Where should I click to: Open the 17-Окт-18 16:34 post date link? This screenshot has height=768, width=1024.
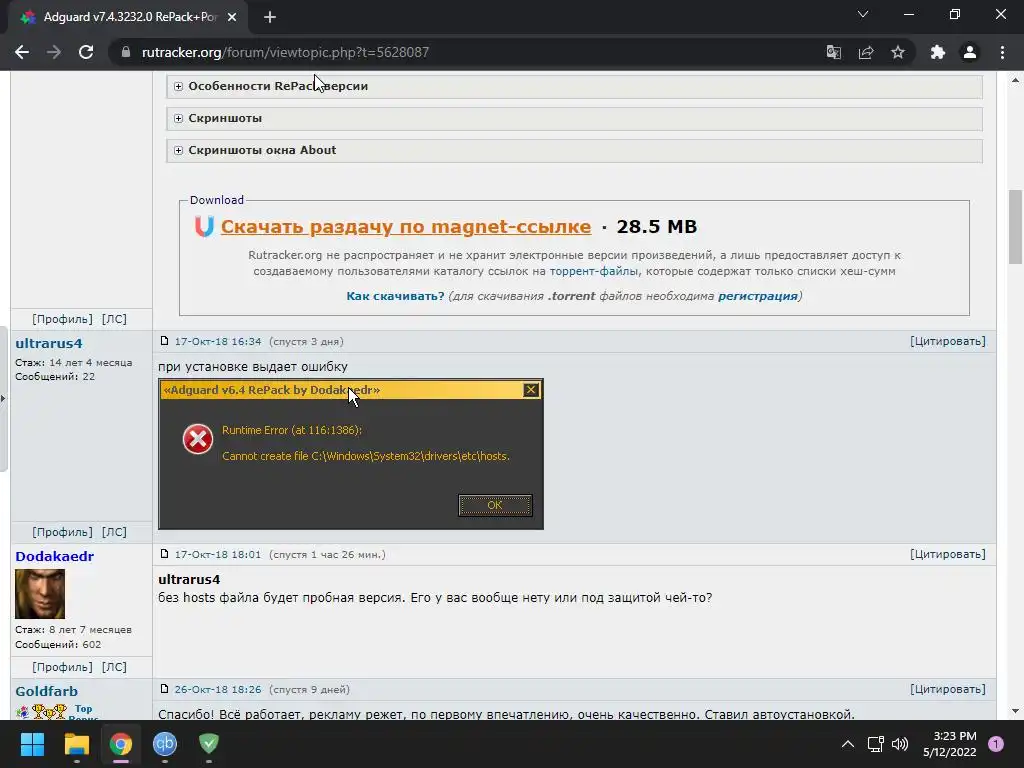(x=217, y=342)
